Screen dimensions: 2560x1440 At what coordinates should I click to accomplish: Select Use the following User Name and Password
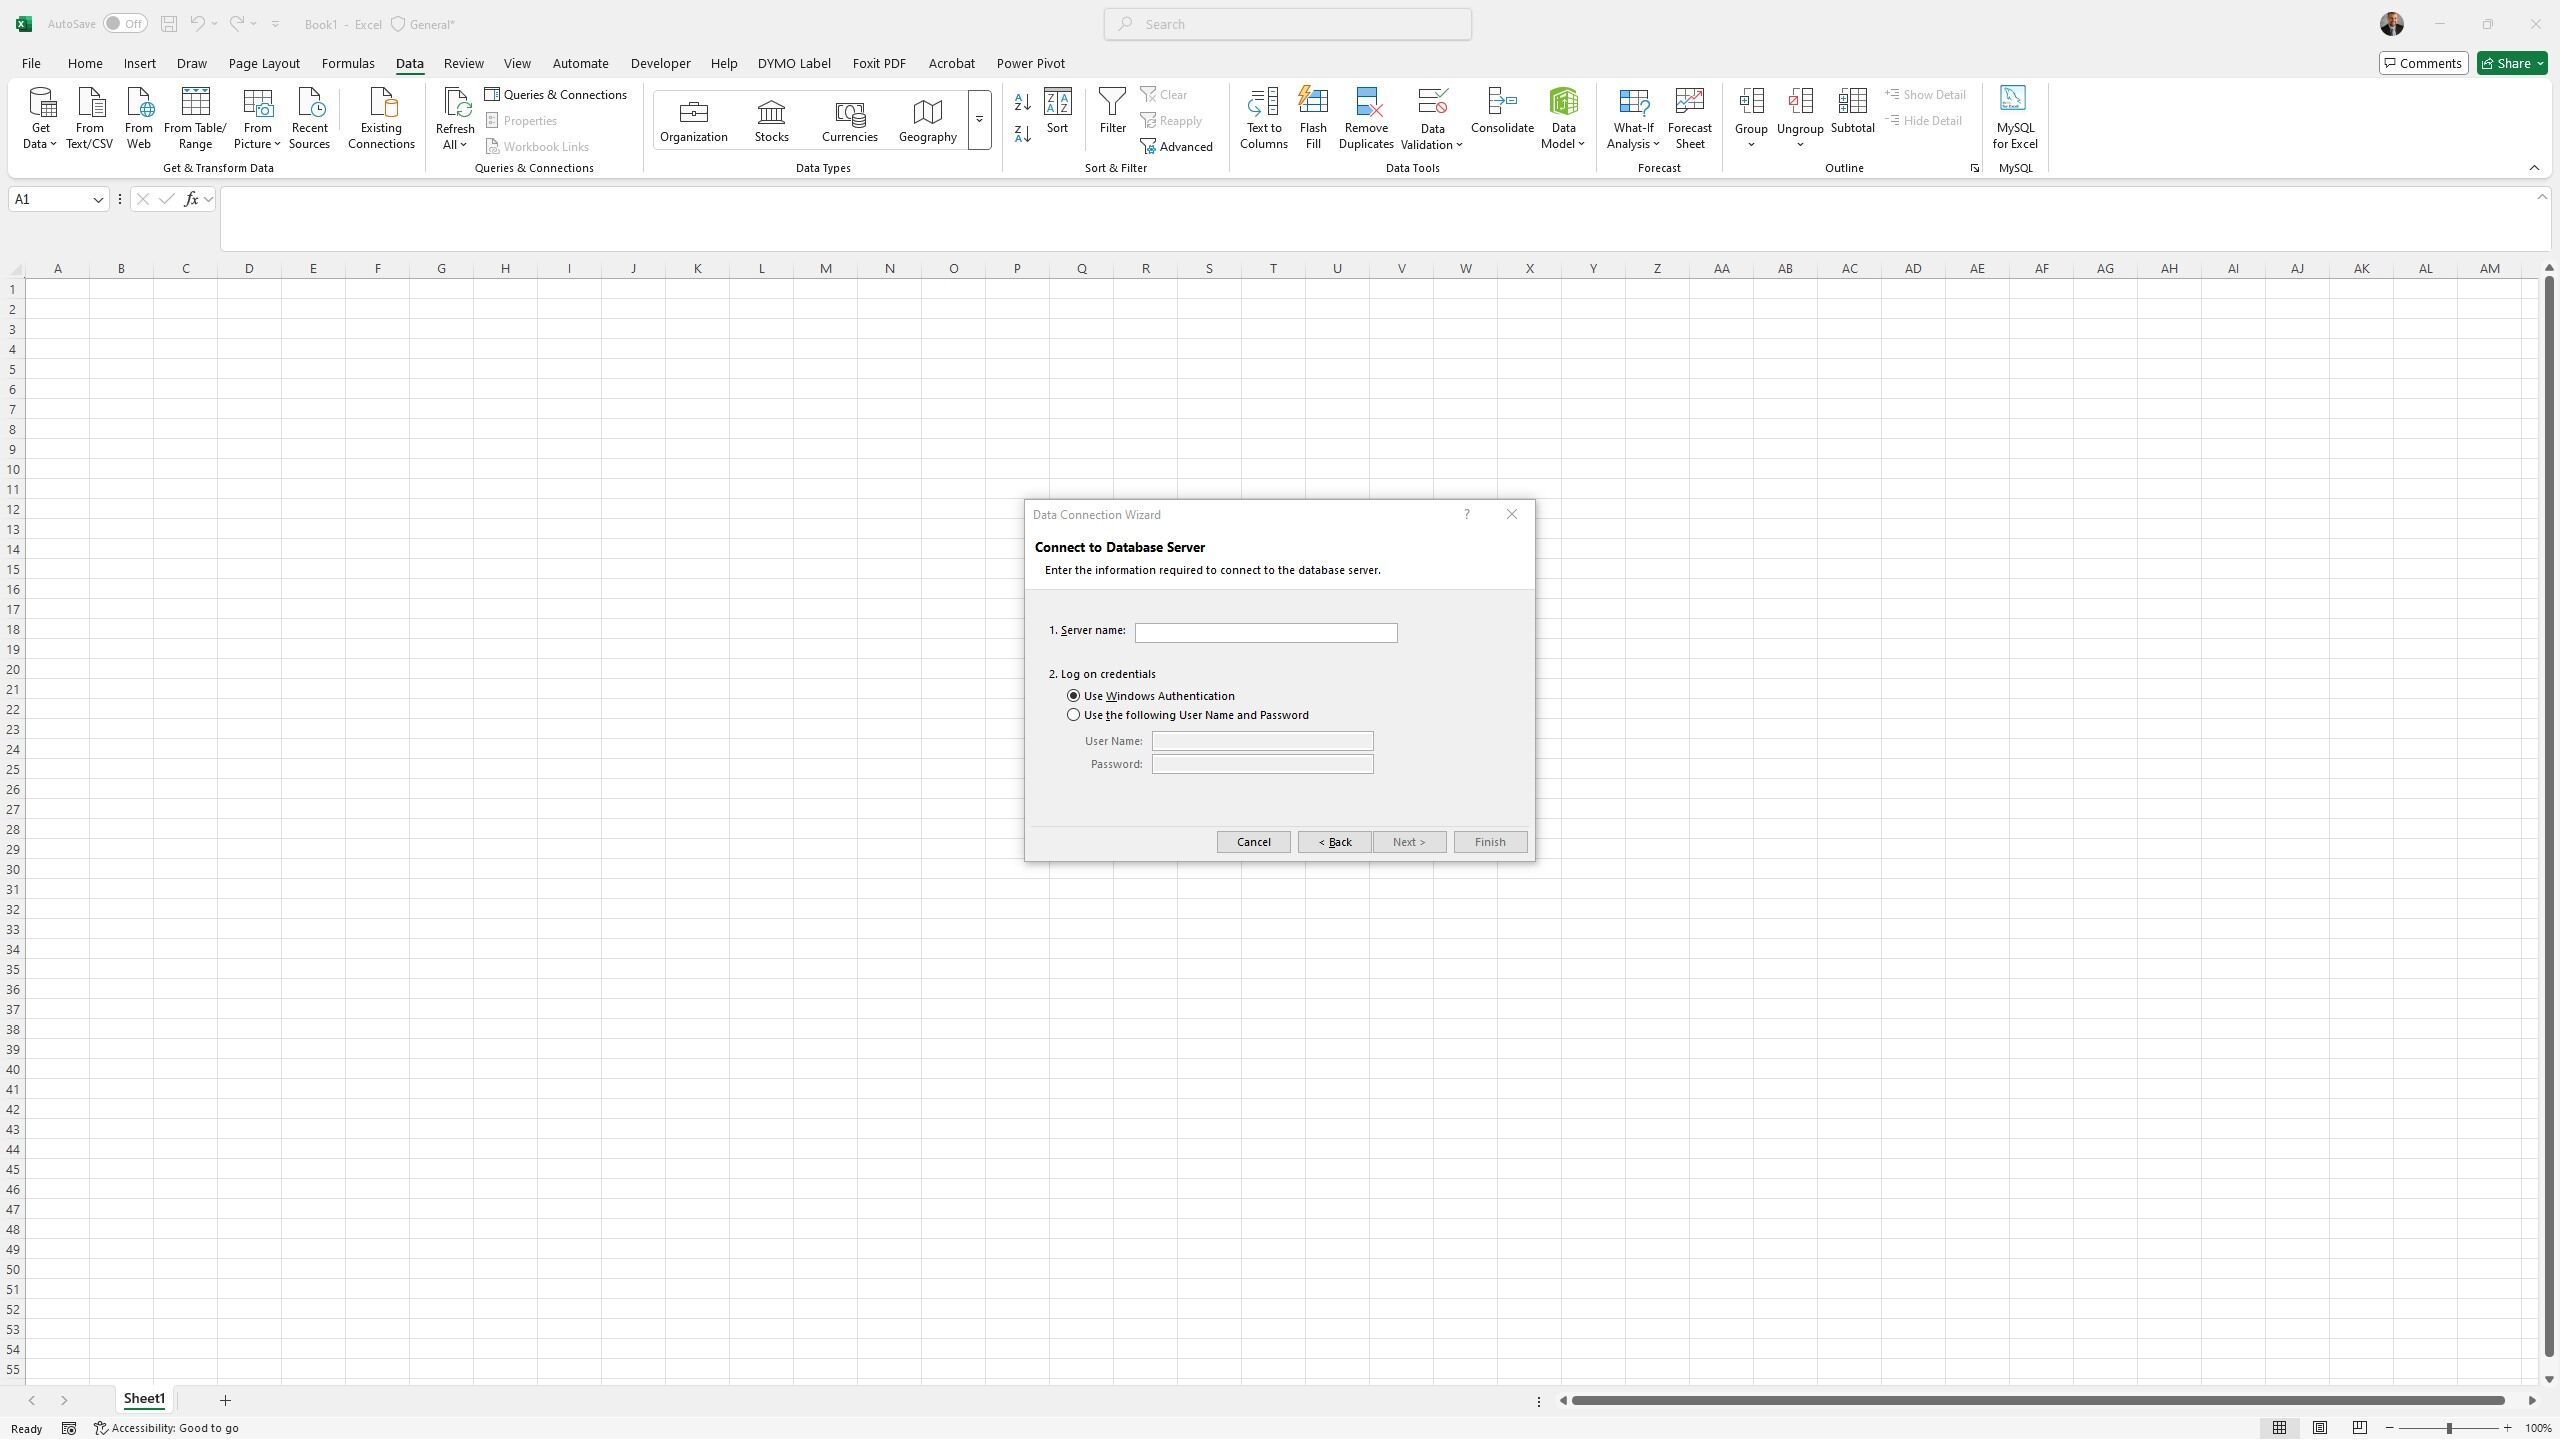1074,715
